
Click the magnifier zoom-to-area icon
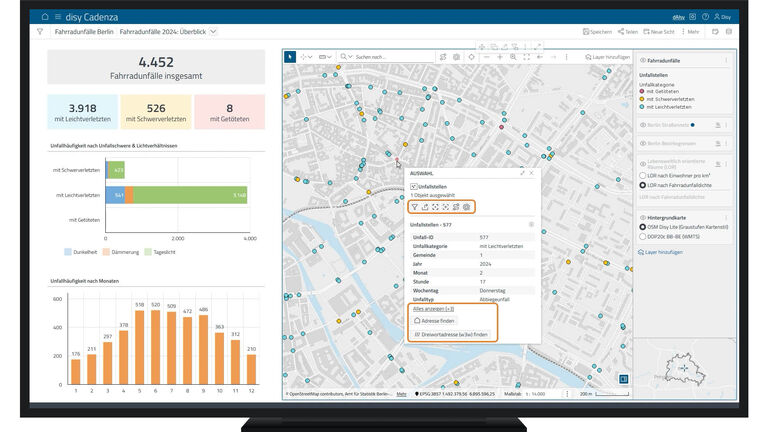tap(513, 57)
